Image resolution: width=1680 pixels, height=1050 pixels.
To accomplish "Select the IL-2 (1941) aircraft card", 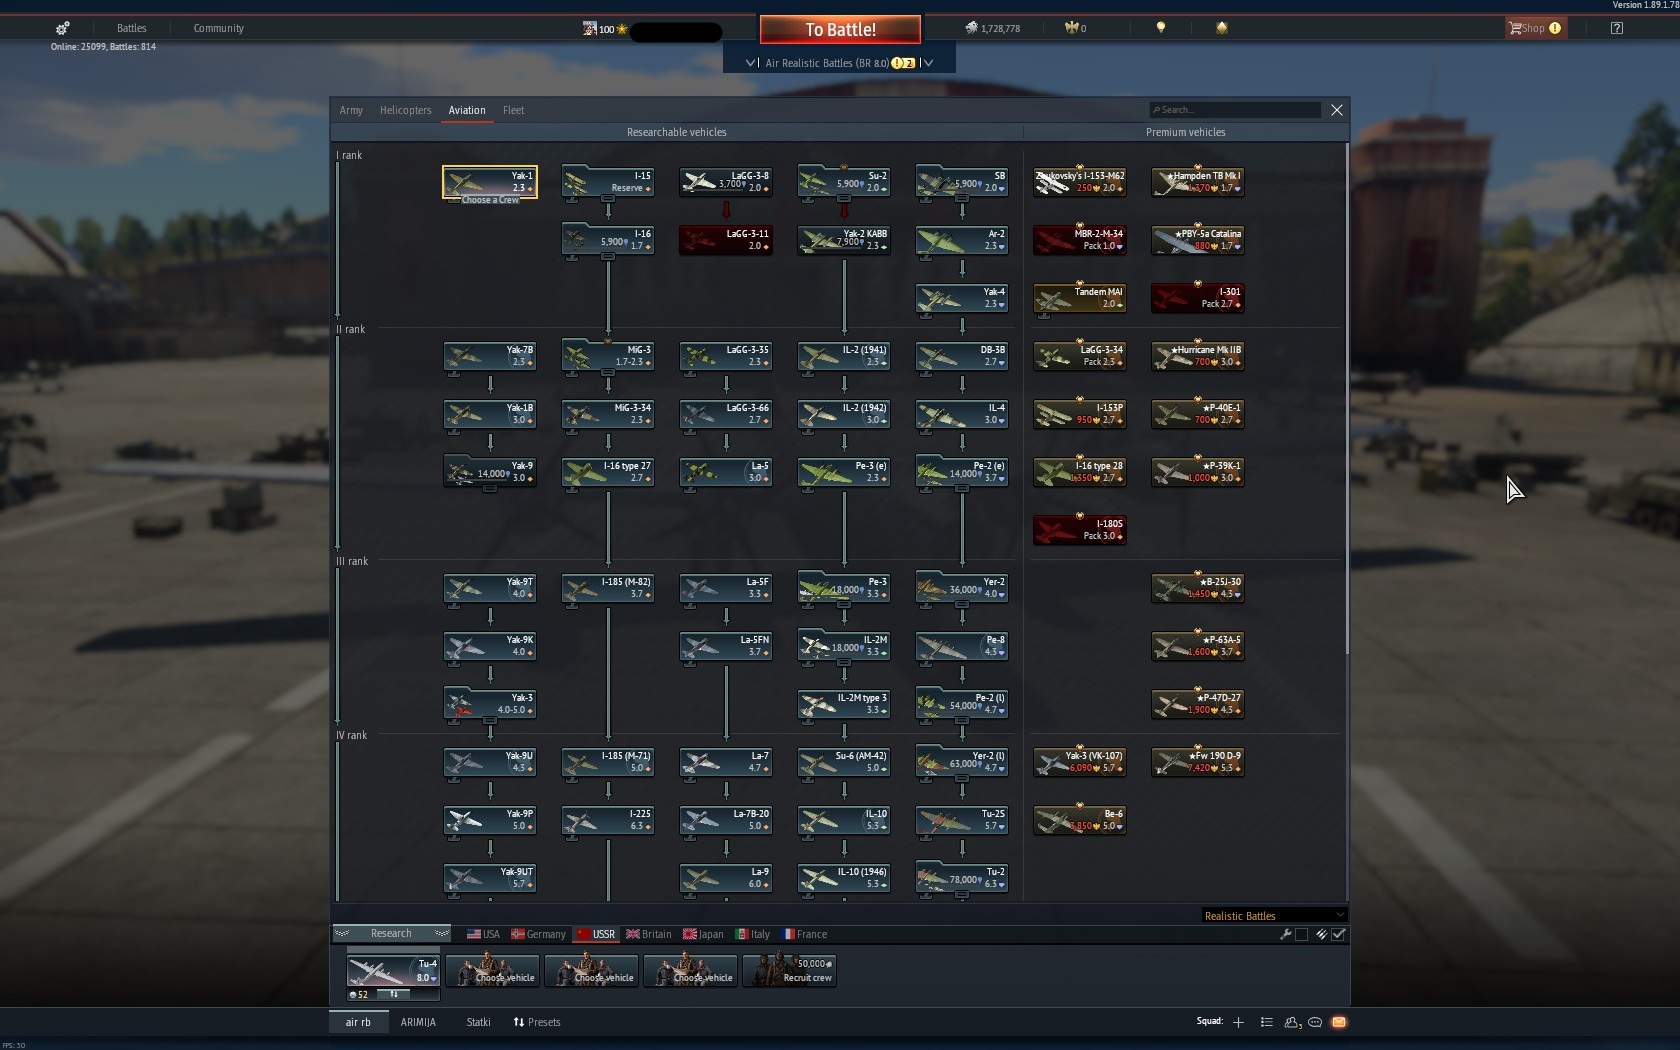I will [x=844, y=356].
